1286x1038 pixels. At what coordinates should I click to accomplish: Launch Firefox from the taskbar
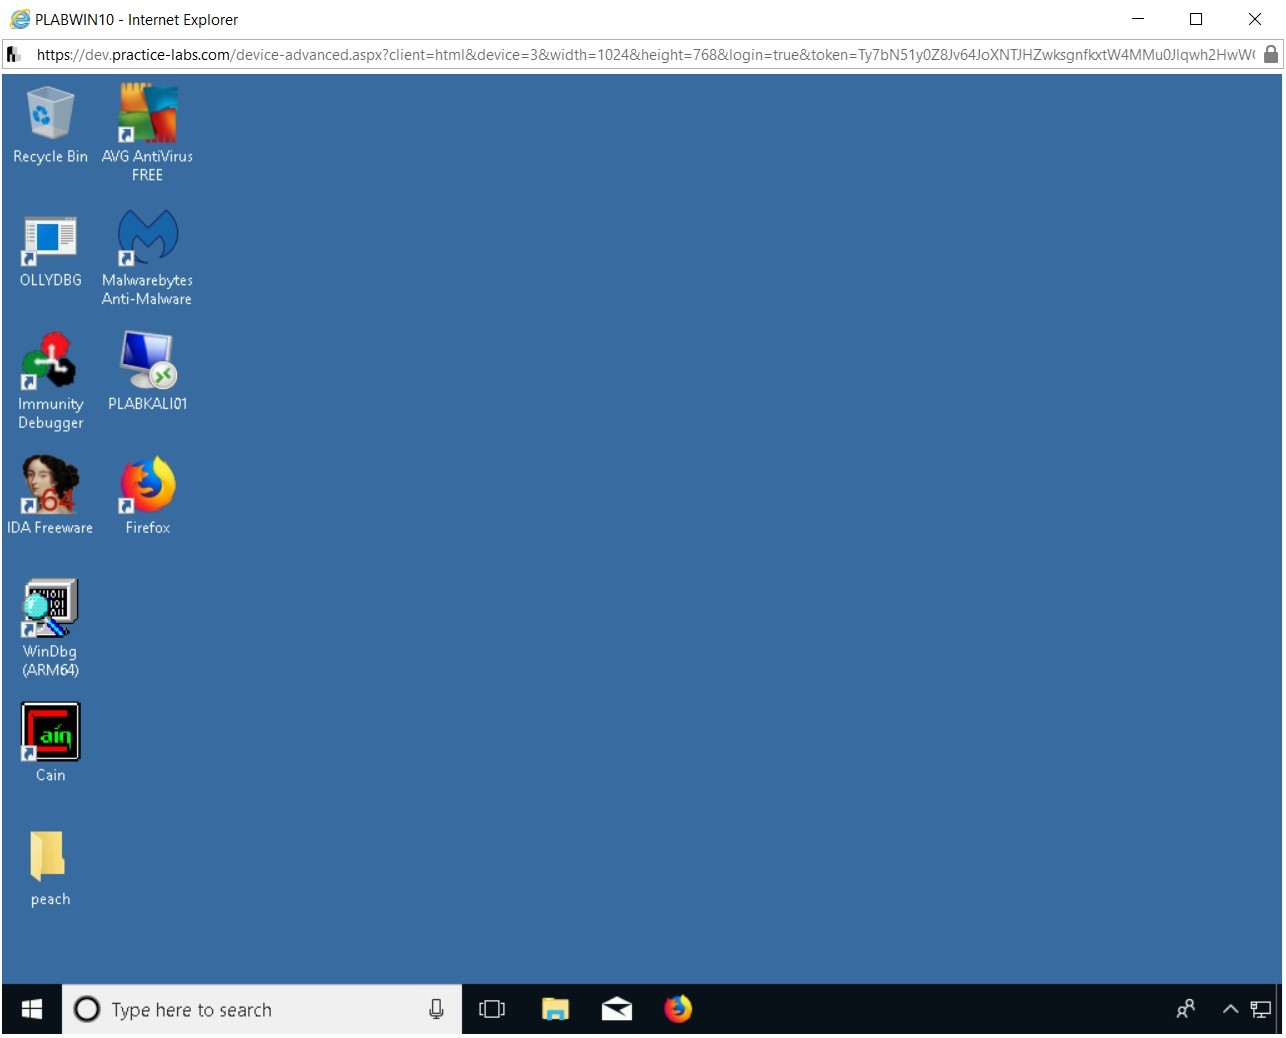678,1009
